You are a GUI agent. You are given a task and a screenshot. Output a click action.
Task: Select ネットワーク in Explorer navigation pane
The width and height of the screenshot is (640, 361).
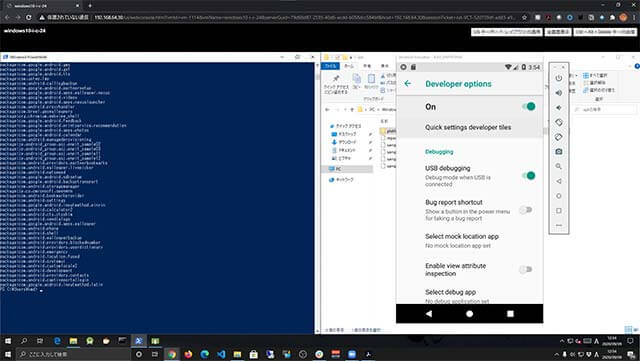point(341,180)
